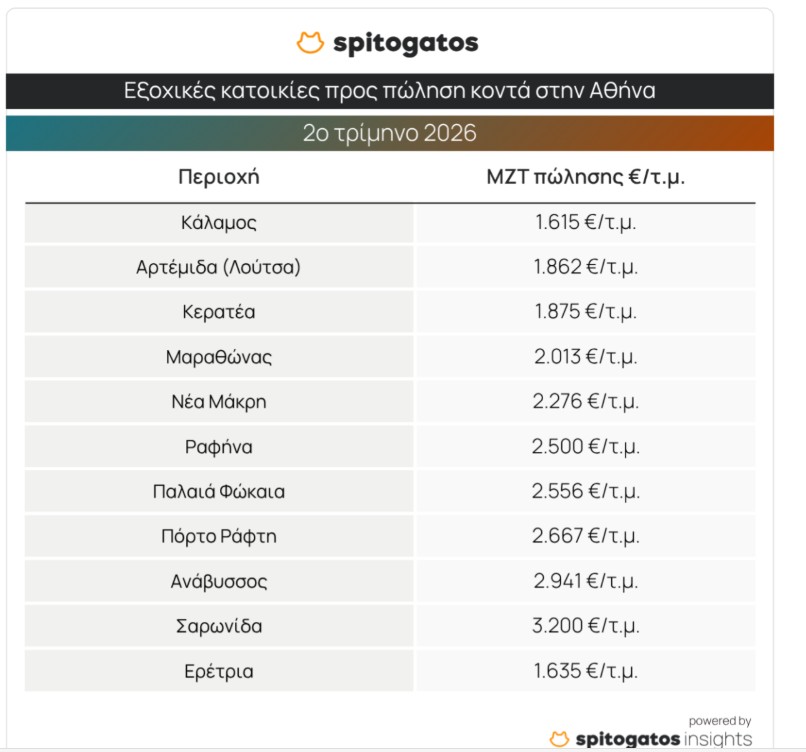This screenshot has height=752, width=806.
Task: Click the 2ο τρίμηνο 2026 gradient banner
Action: click(x=390, y=133)
